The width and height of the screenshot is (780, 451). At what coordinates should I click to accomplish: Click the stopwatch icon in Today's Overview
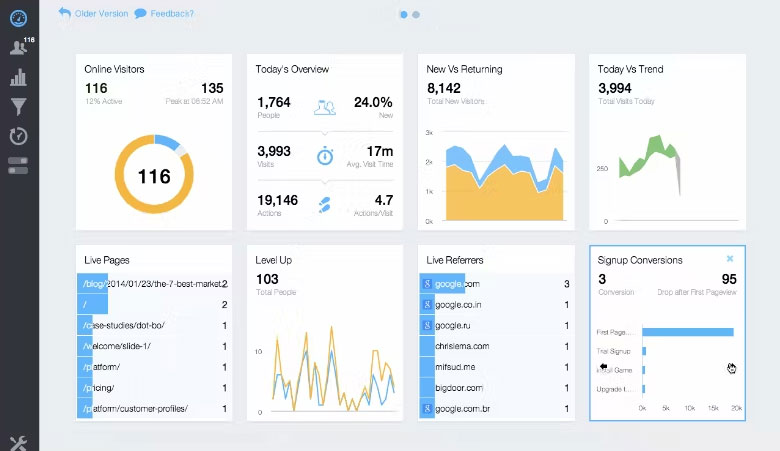pyautogui.click(x=325, y=156)
